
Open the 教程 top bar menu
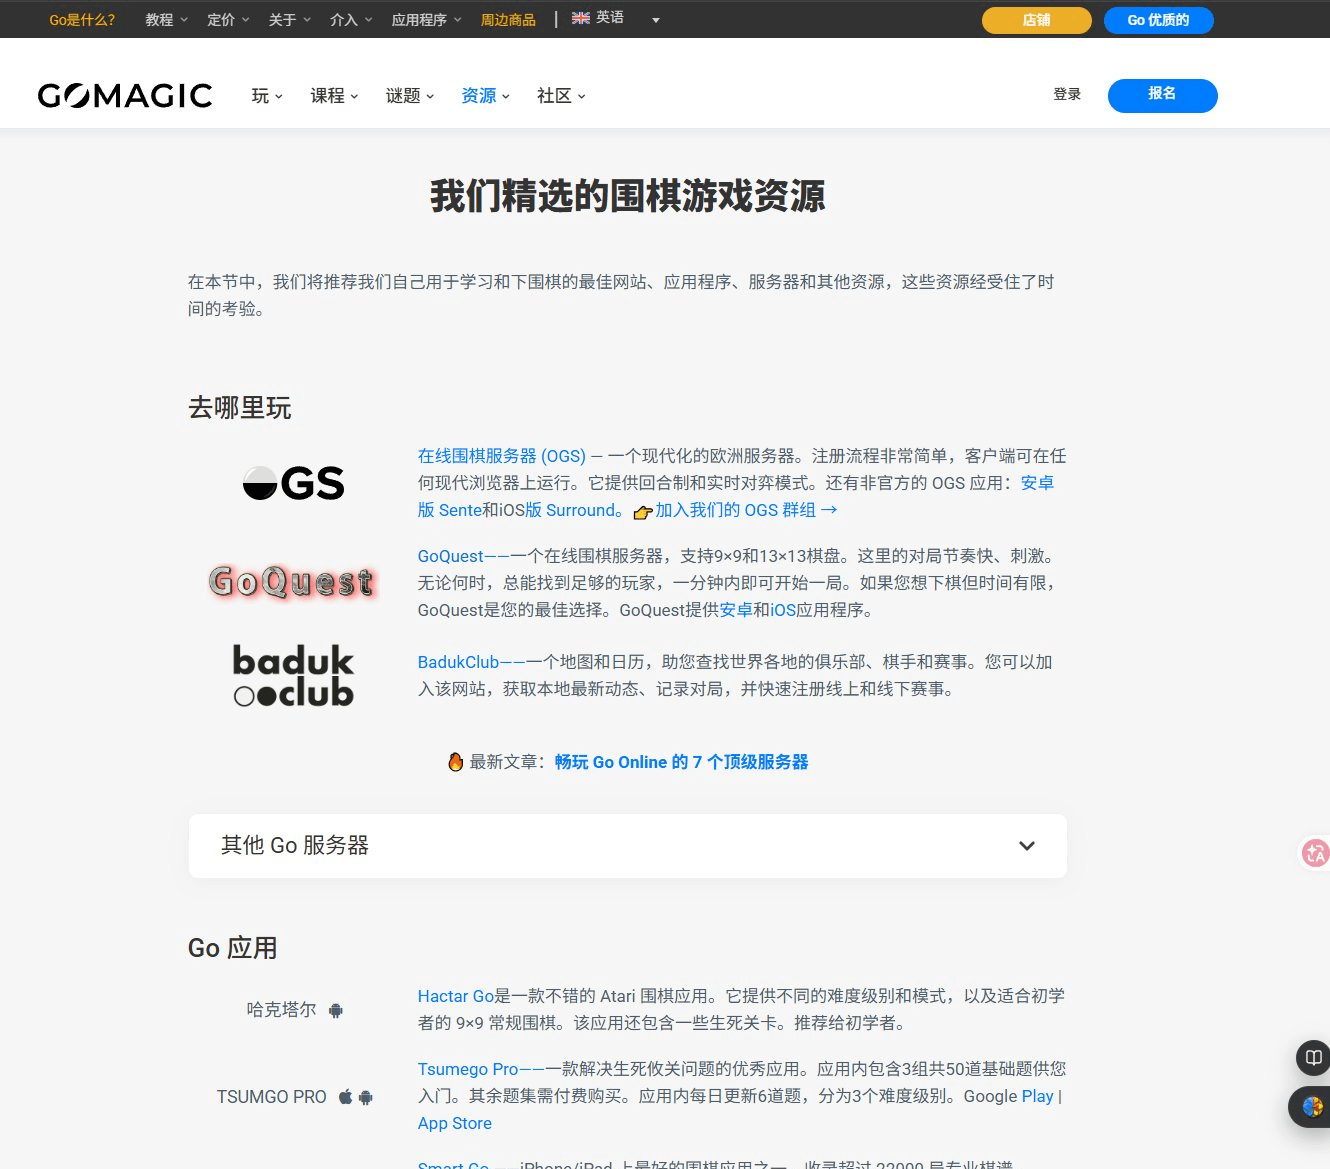tap(166, 20)
